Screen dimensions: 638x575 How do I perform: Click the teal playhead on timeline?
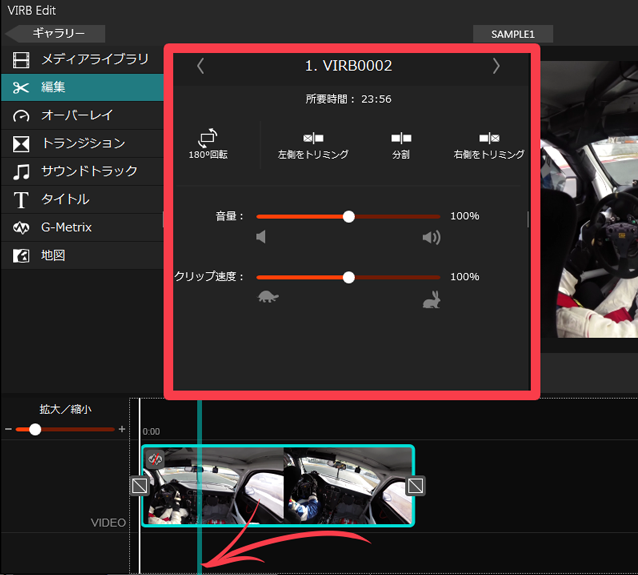tap(199, 486)
